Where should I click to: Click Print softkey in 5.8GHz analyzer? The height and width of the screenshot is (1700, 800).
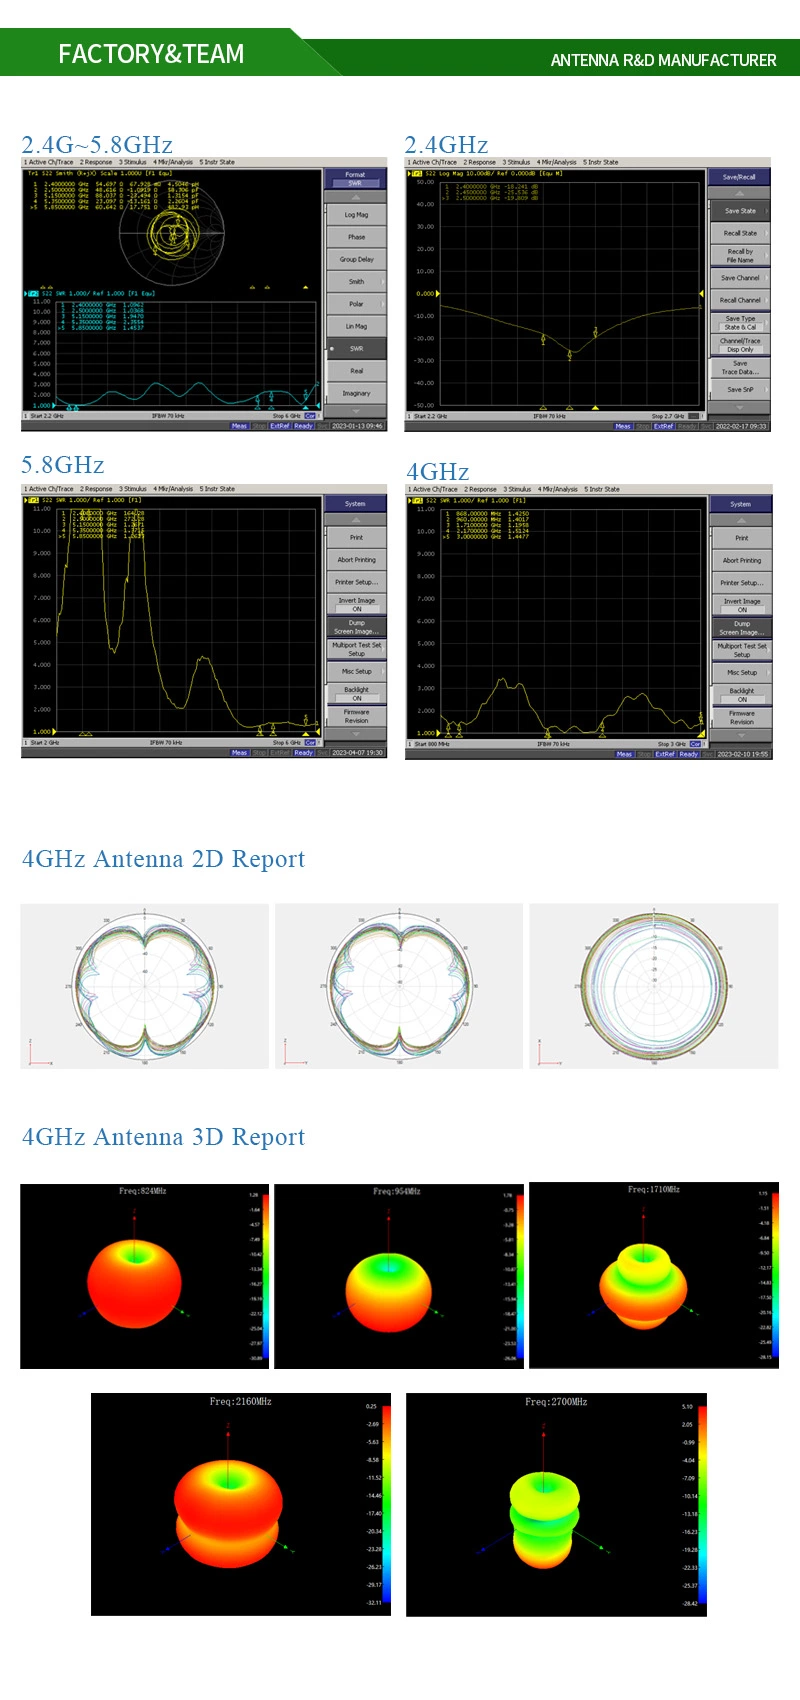pos(356,537)
